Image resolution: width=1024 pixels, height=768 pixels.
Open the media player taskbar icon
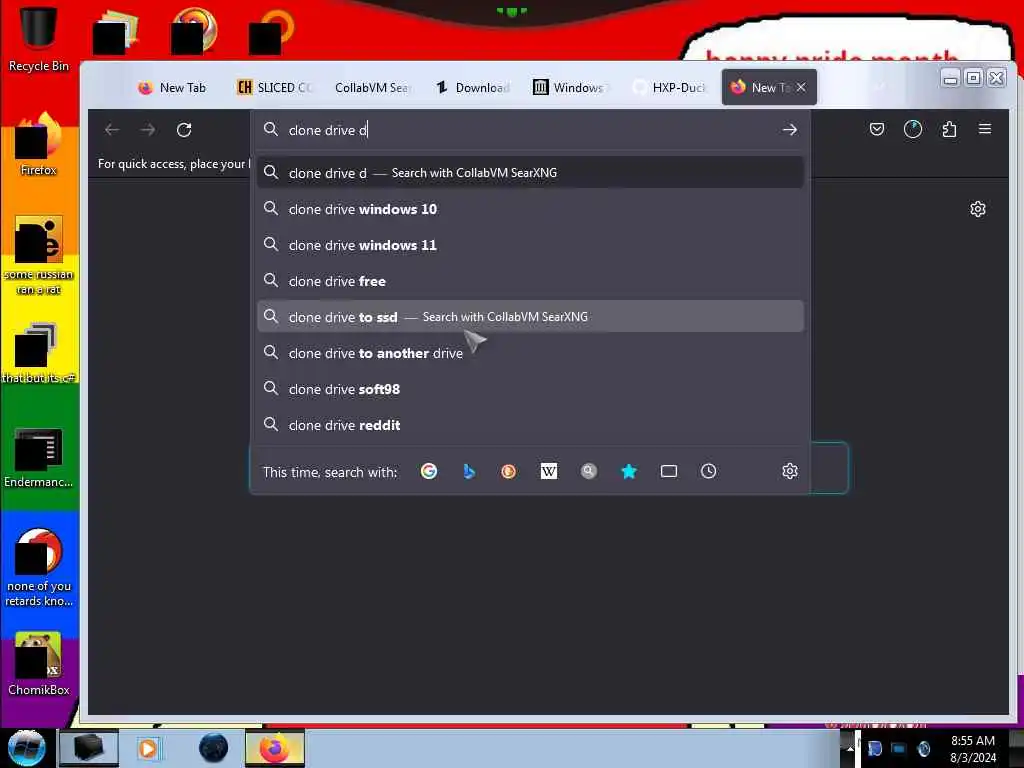pyautogui.click(x=148, y=748)
